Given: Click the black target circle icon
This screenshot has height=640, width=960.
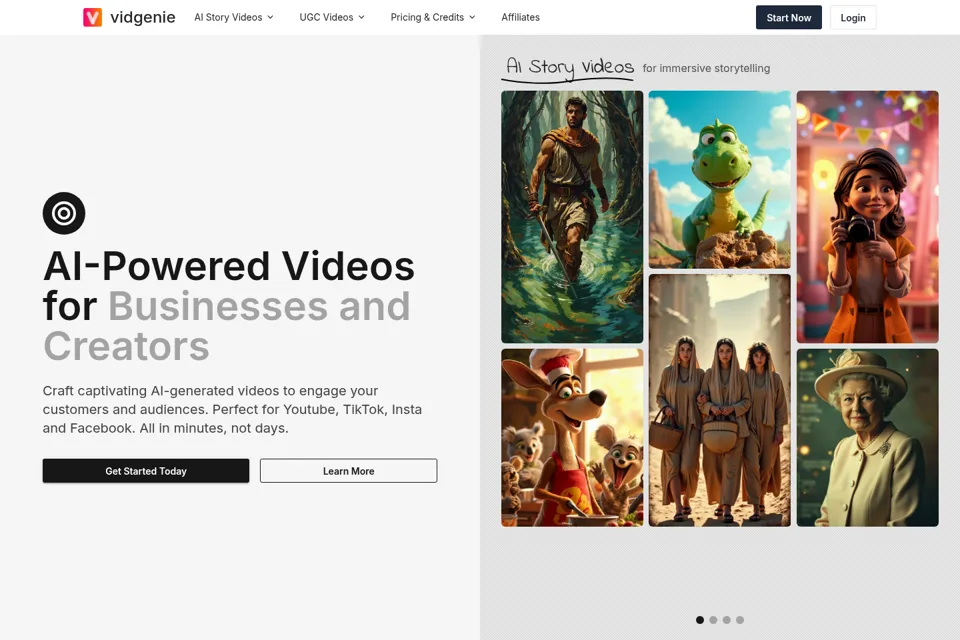Looking at the screenshot, I should click(64, 213).
